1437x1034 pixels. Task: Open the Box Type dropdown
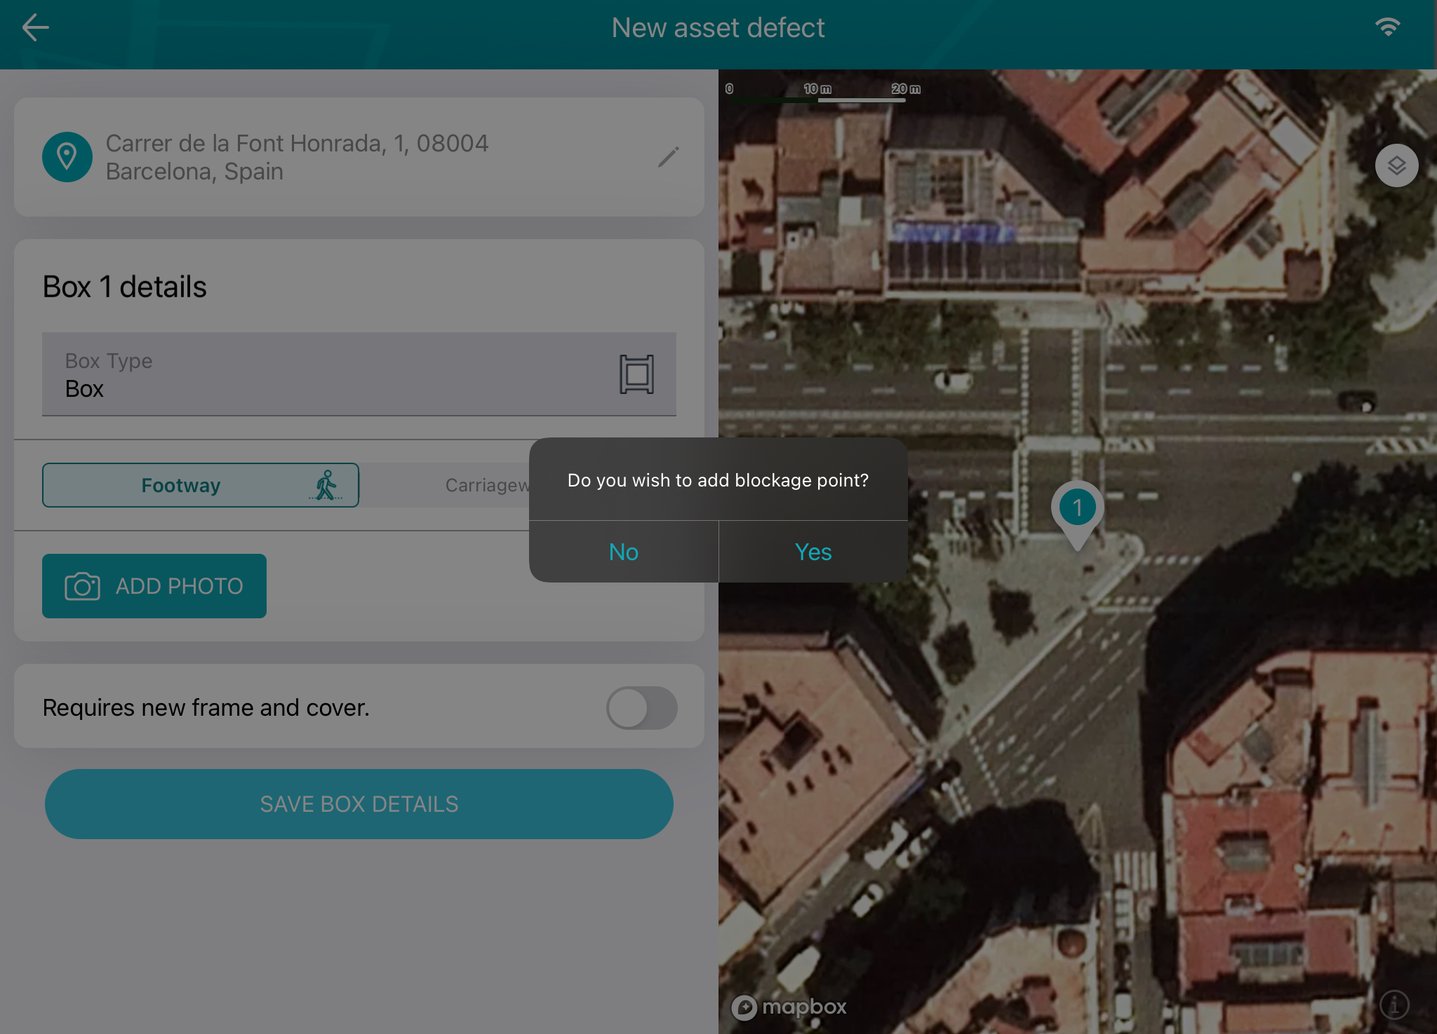point(340,375)
